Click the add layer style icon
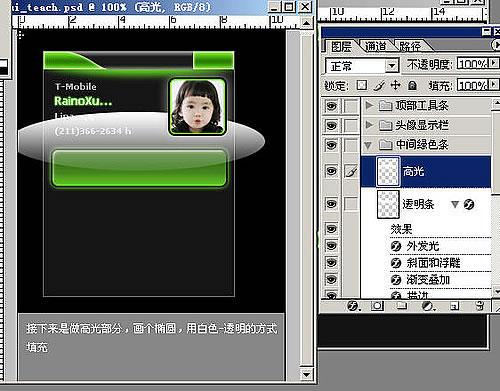500x391 pixels. tap(353, 306)
